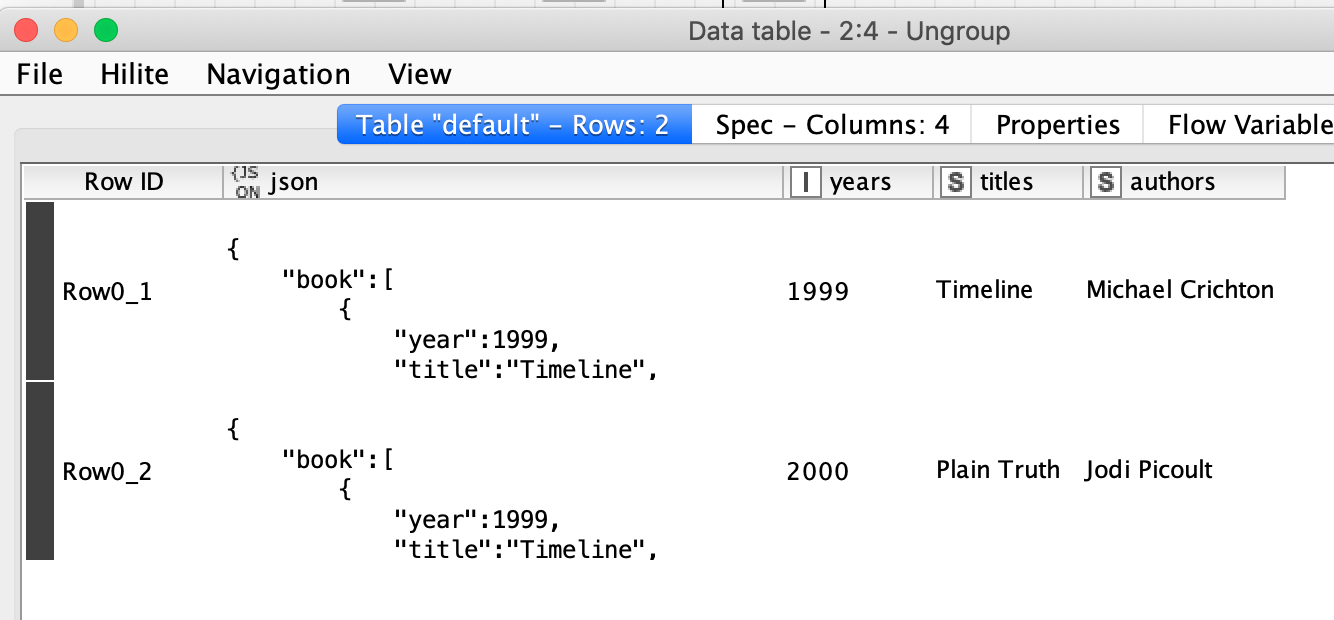
Task: Open the Hilite menu
Action: [135, 74]
